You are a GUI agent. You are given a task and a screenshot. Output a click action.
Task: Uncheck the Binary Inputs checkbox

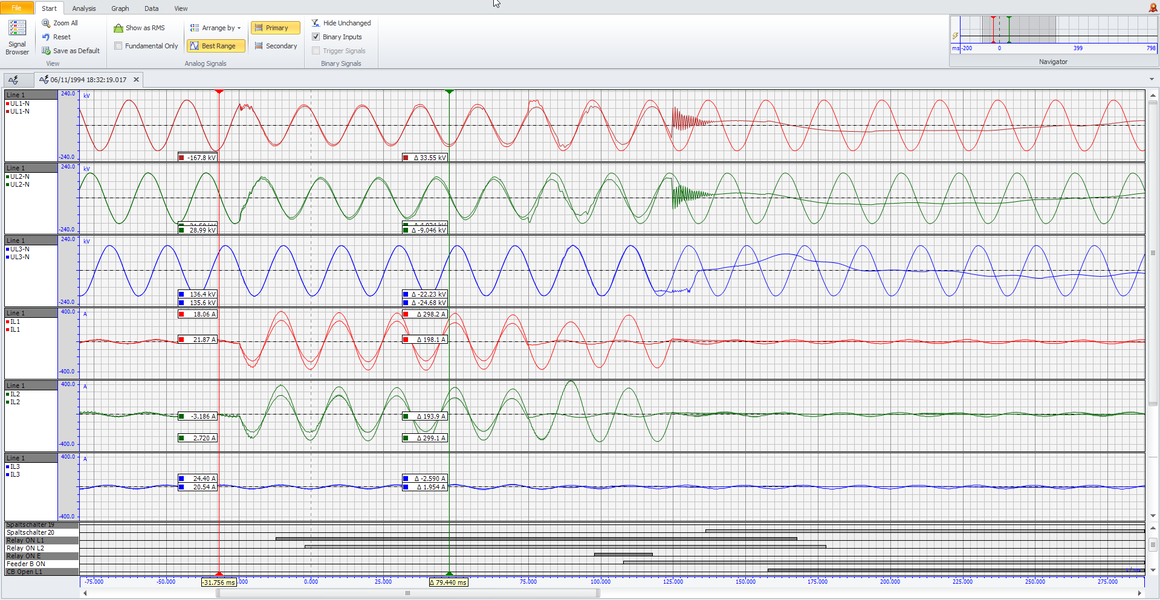pos(316,36)
